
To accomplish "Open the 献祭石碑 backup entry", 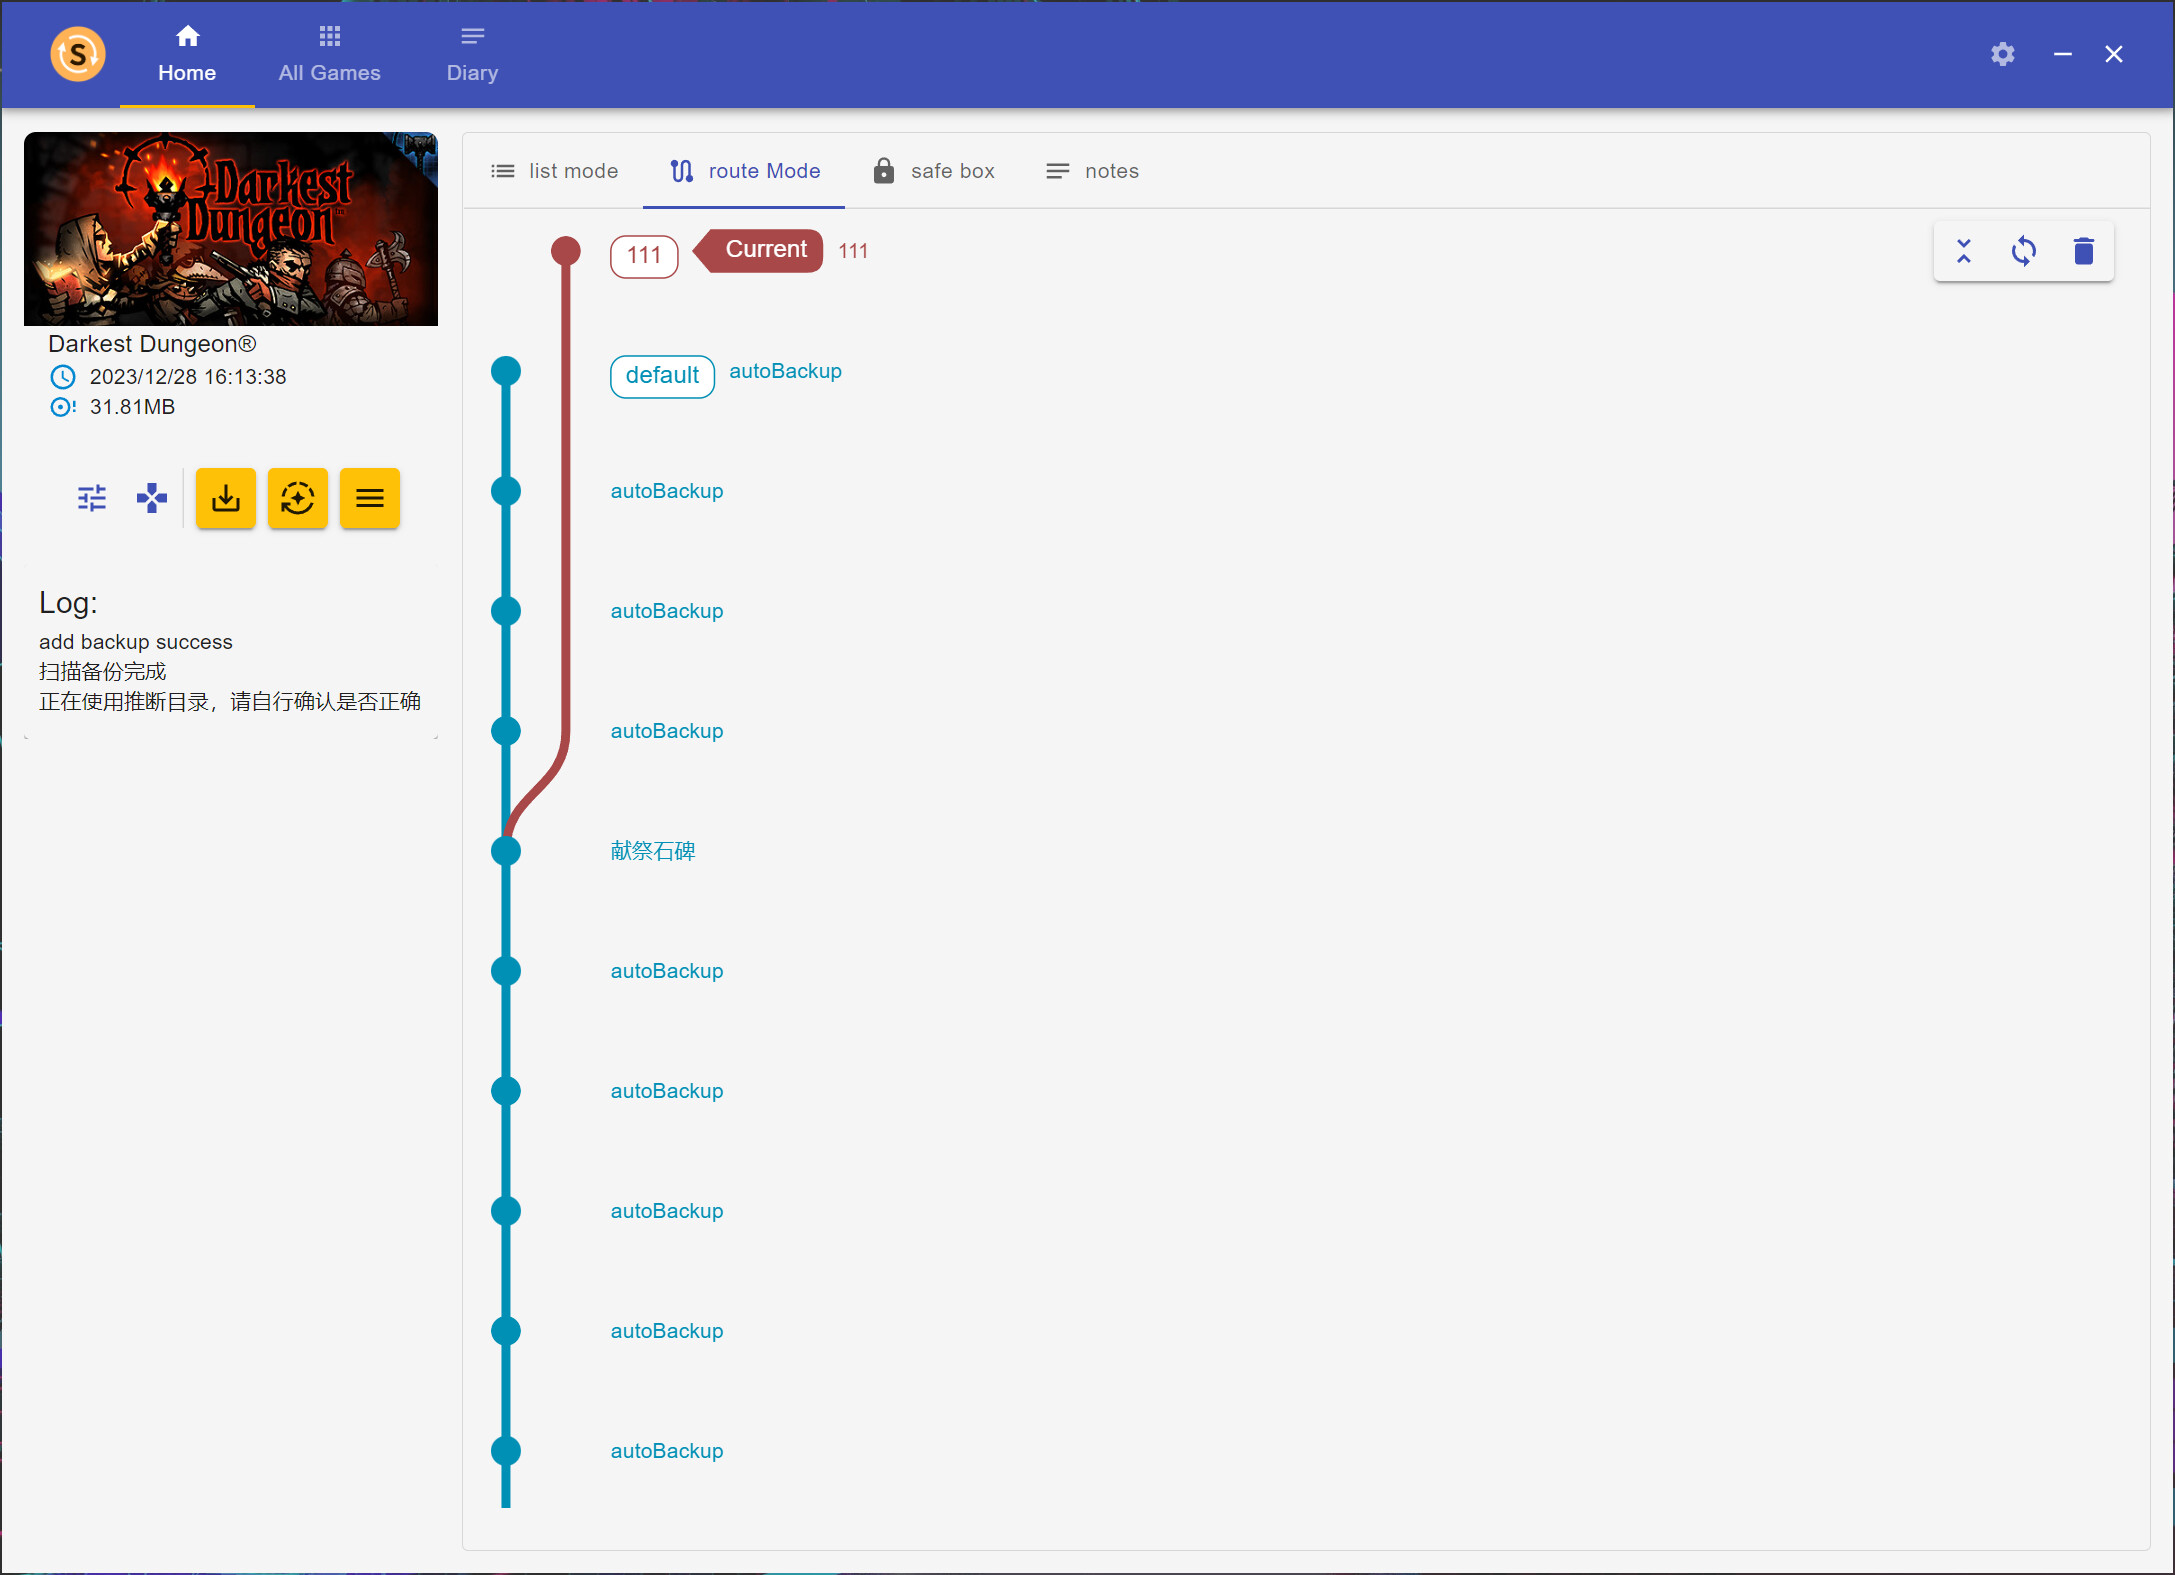I will pos(652,851).
